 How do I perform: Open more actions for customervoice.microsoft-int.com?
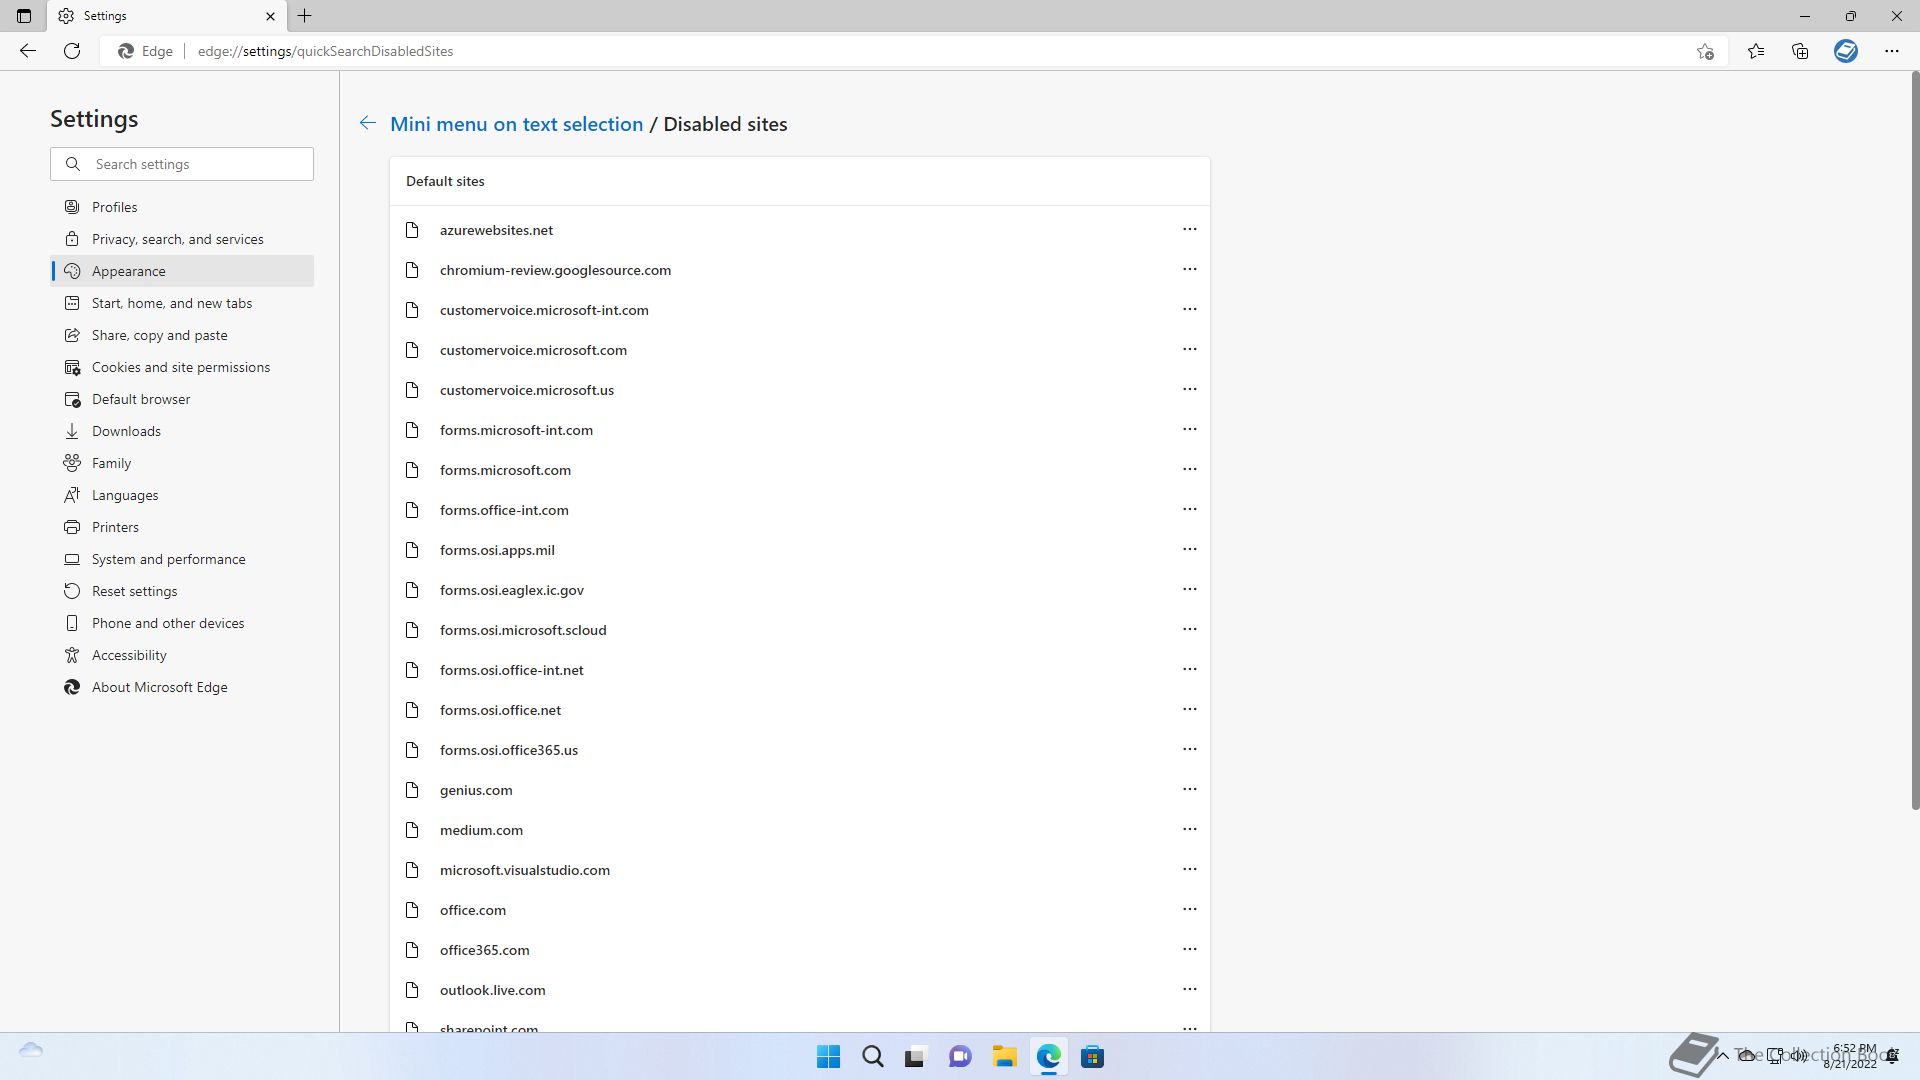point(1189,309)
